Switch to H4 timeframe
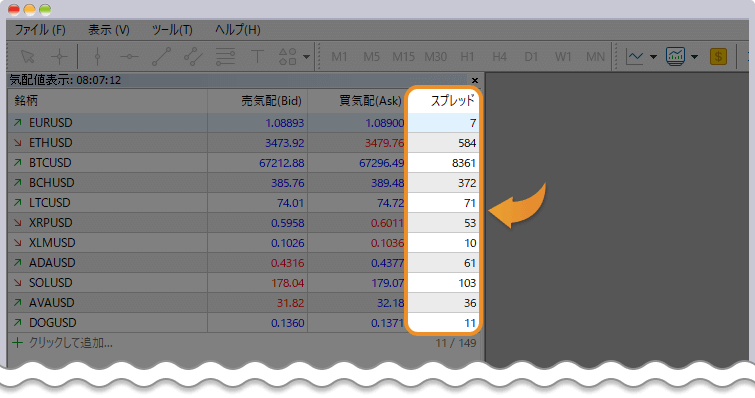The width and height of the screenshot is (755, 398). coord(499,57)
